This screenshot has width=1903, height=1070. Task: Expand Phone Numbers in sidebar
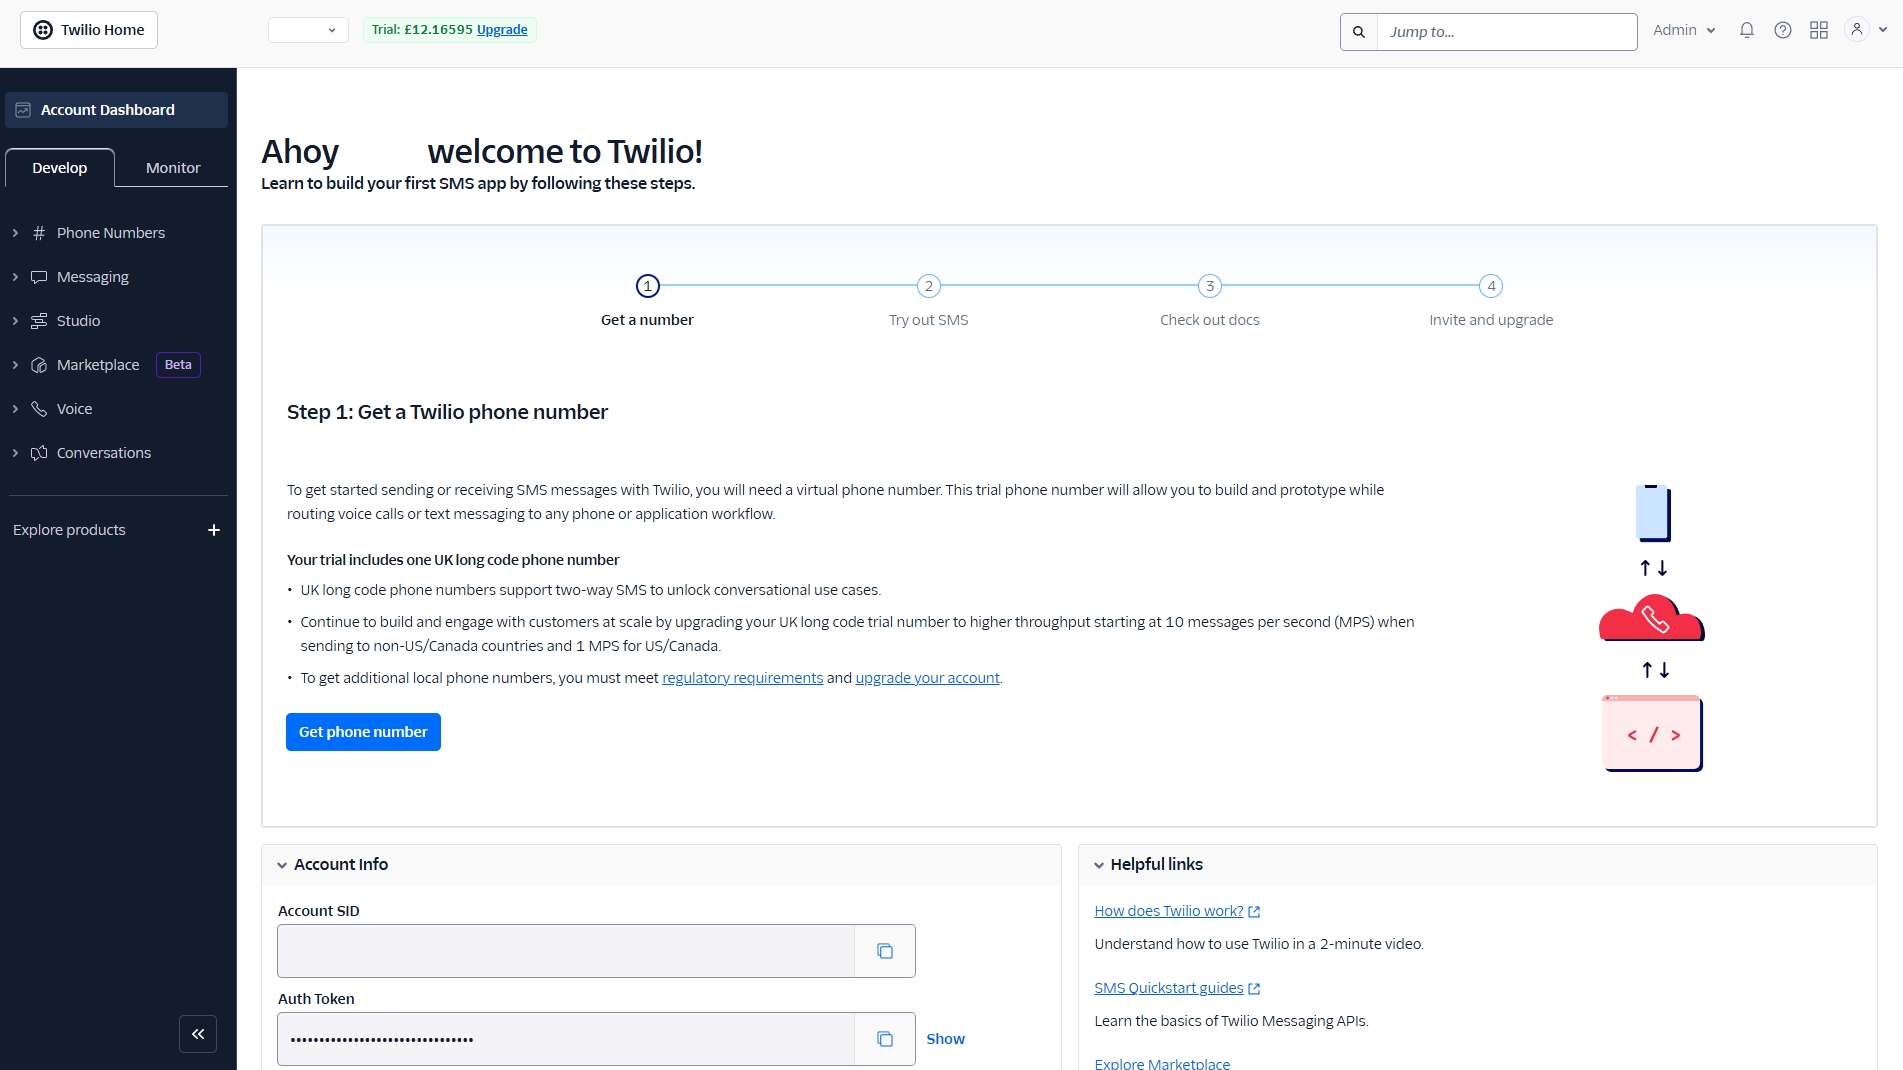pyautogui.click(x=110, y=233)
